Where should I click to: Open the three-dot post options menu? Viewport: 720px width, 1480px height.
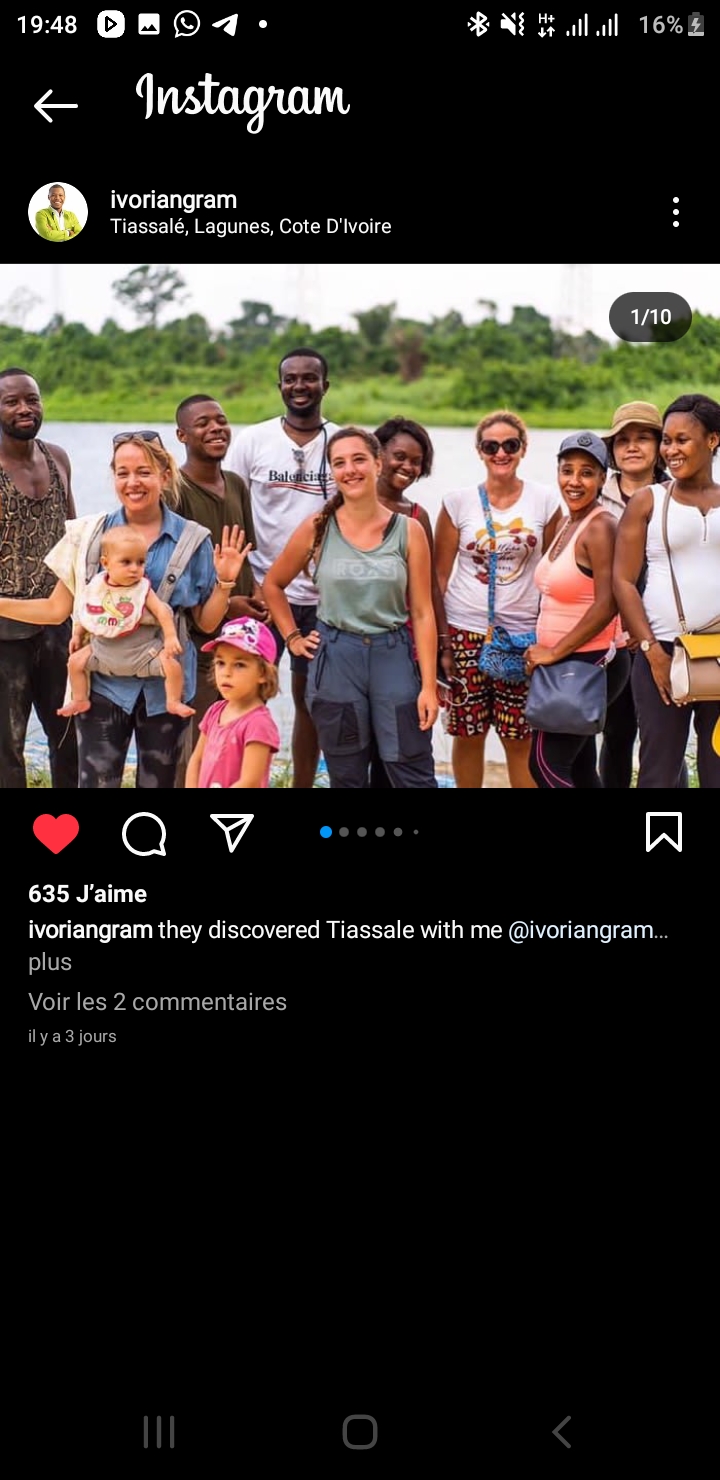676,212
